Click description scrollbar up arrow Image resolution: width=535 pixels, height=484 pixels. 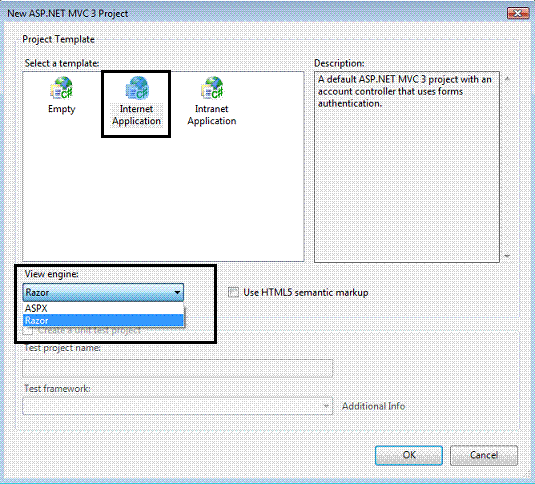pyautogui.click(x=507, y=79)
